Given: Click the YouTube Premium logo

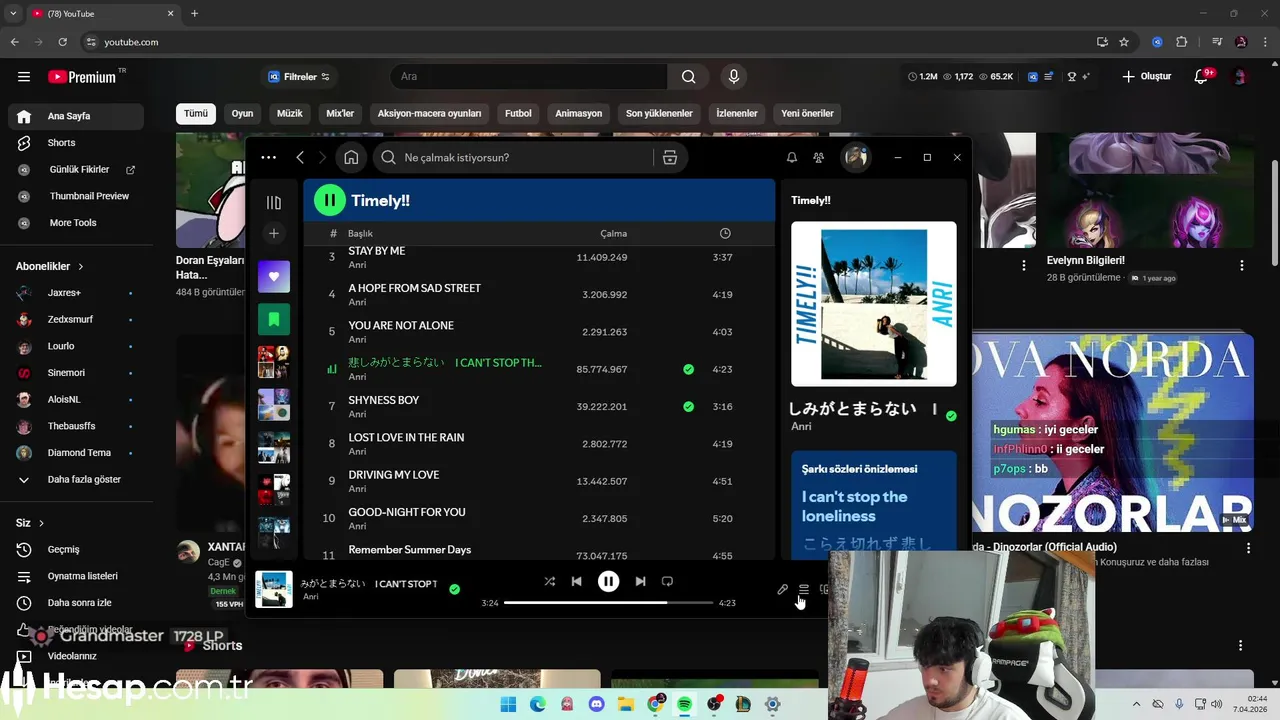Looking at the screenshot, I should tap(82, 76).
